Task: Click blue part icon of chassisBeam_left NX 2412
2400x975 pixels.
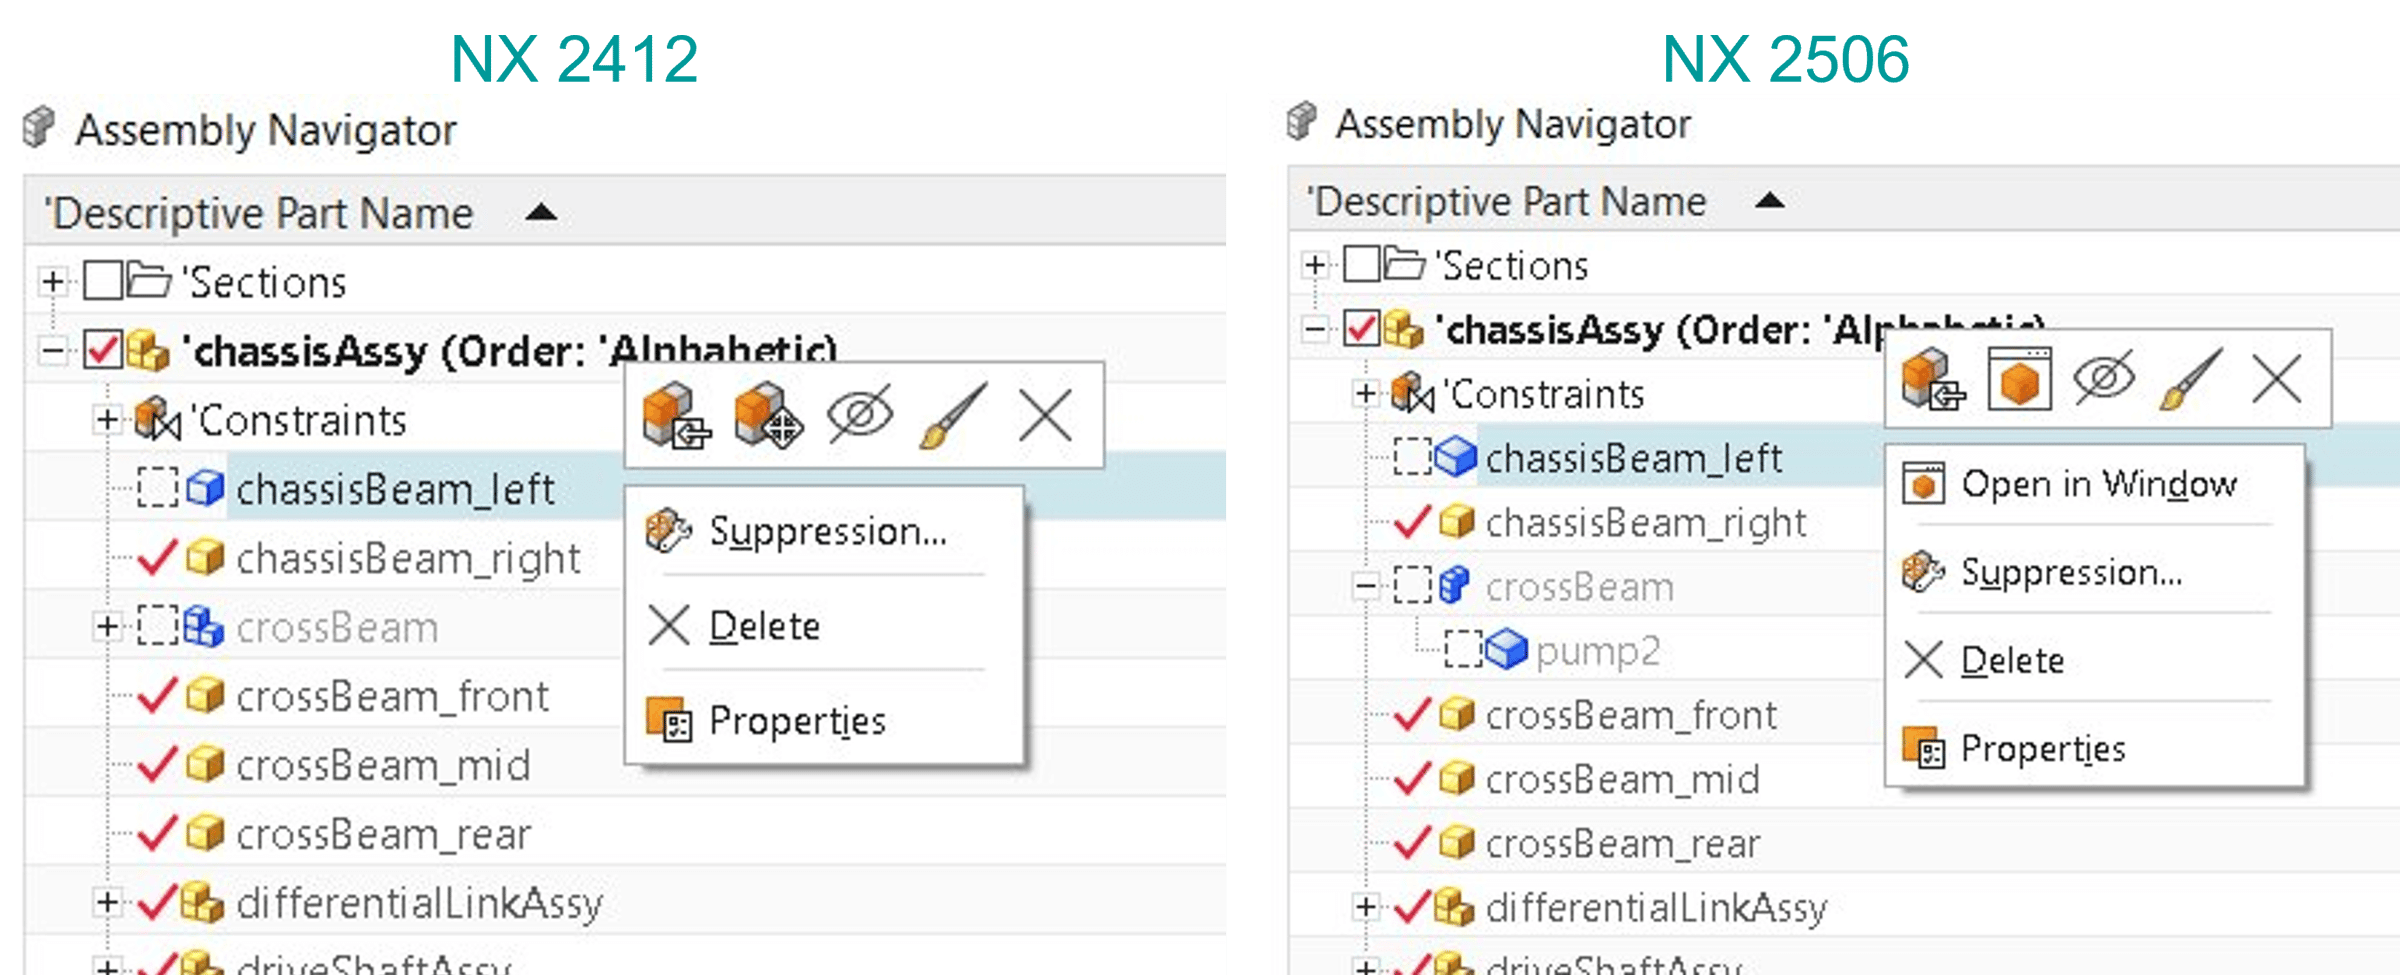Action: tap(205, 488)
